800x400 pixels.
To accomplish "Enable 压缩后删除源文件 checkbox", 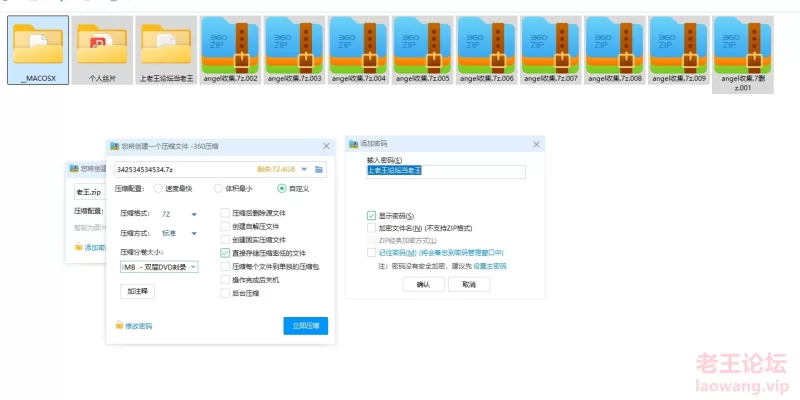I will coord(225,213).
